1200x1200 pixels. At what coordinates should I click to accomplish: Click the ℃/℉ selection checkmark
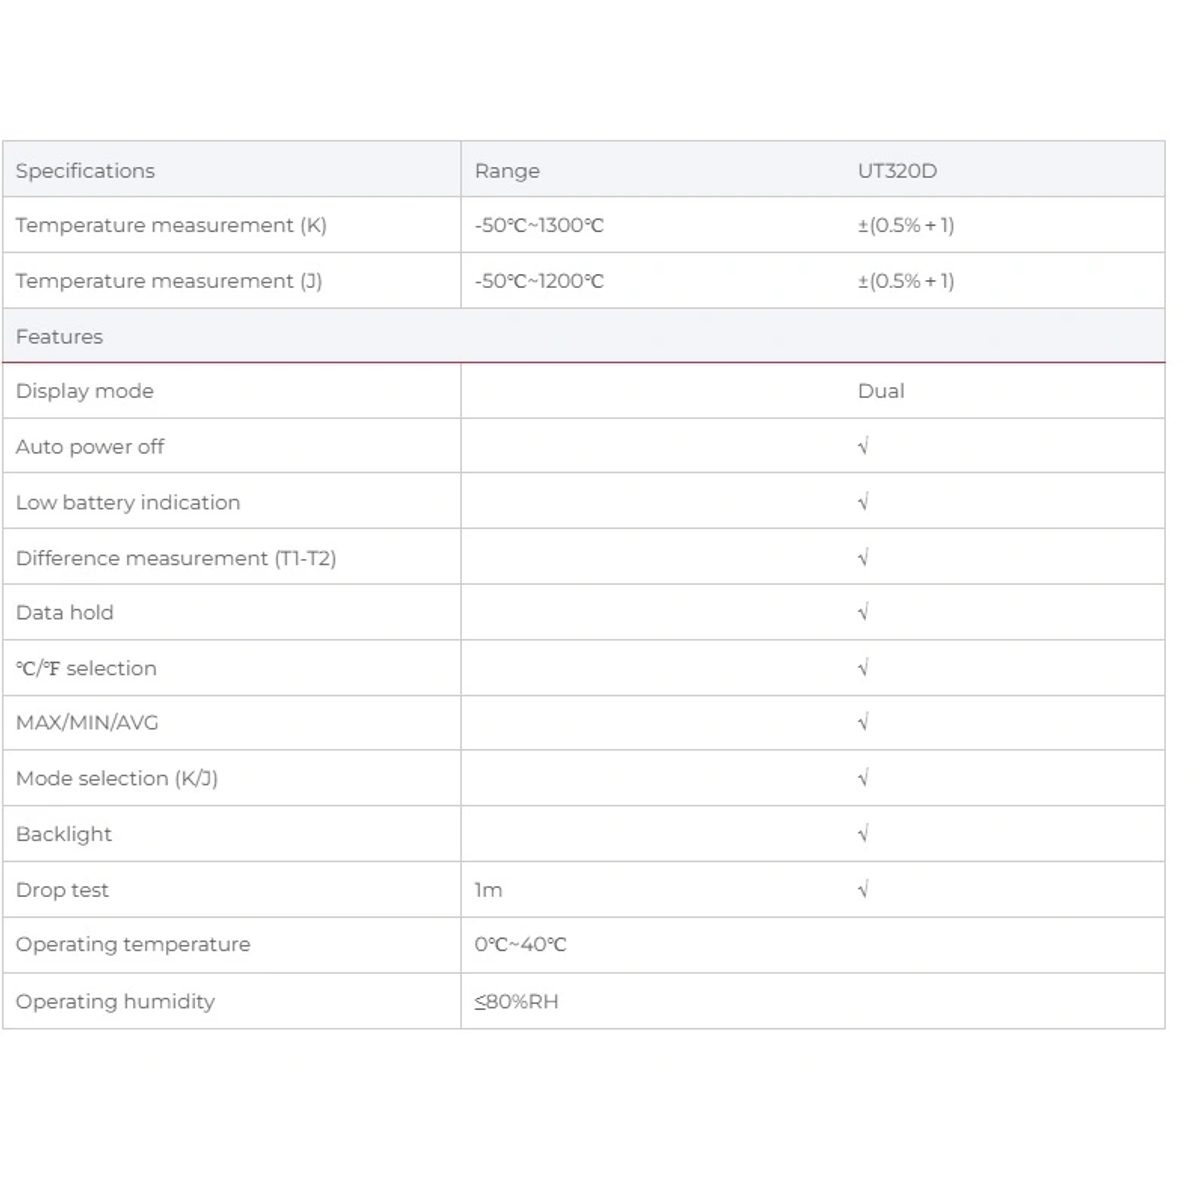tap(863, 668)
